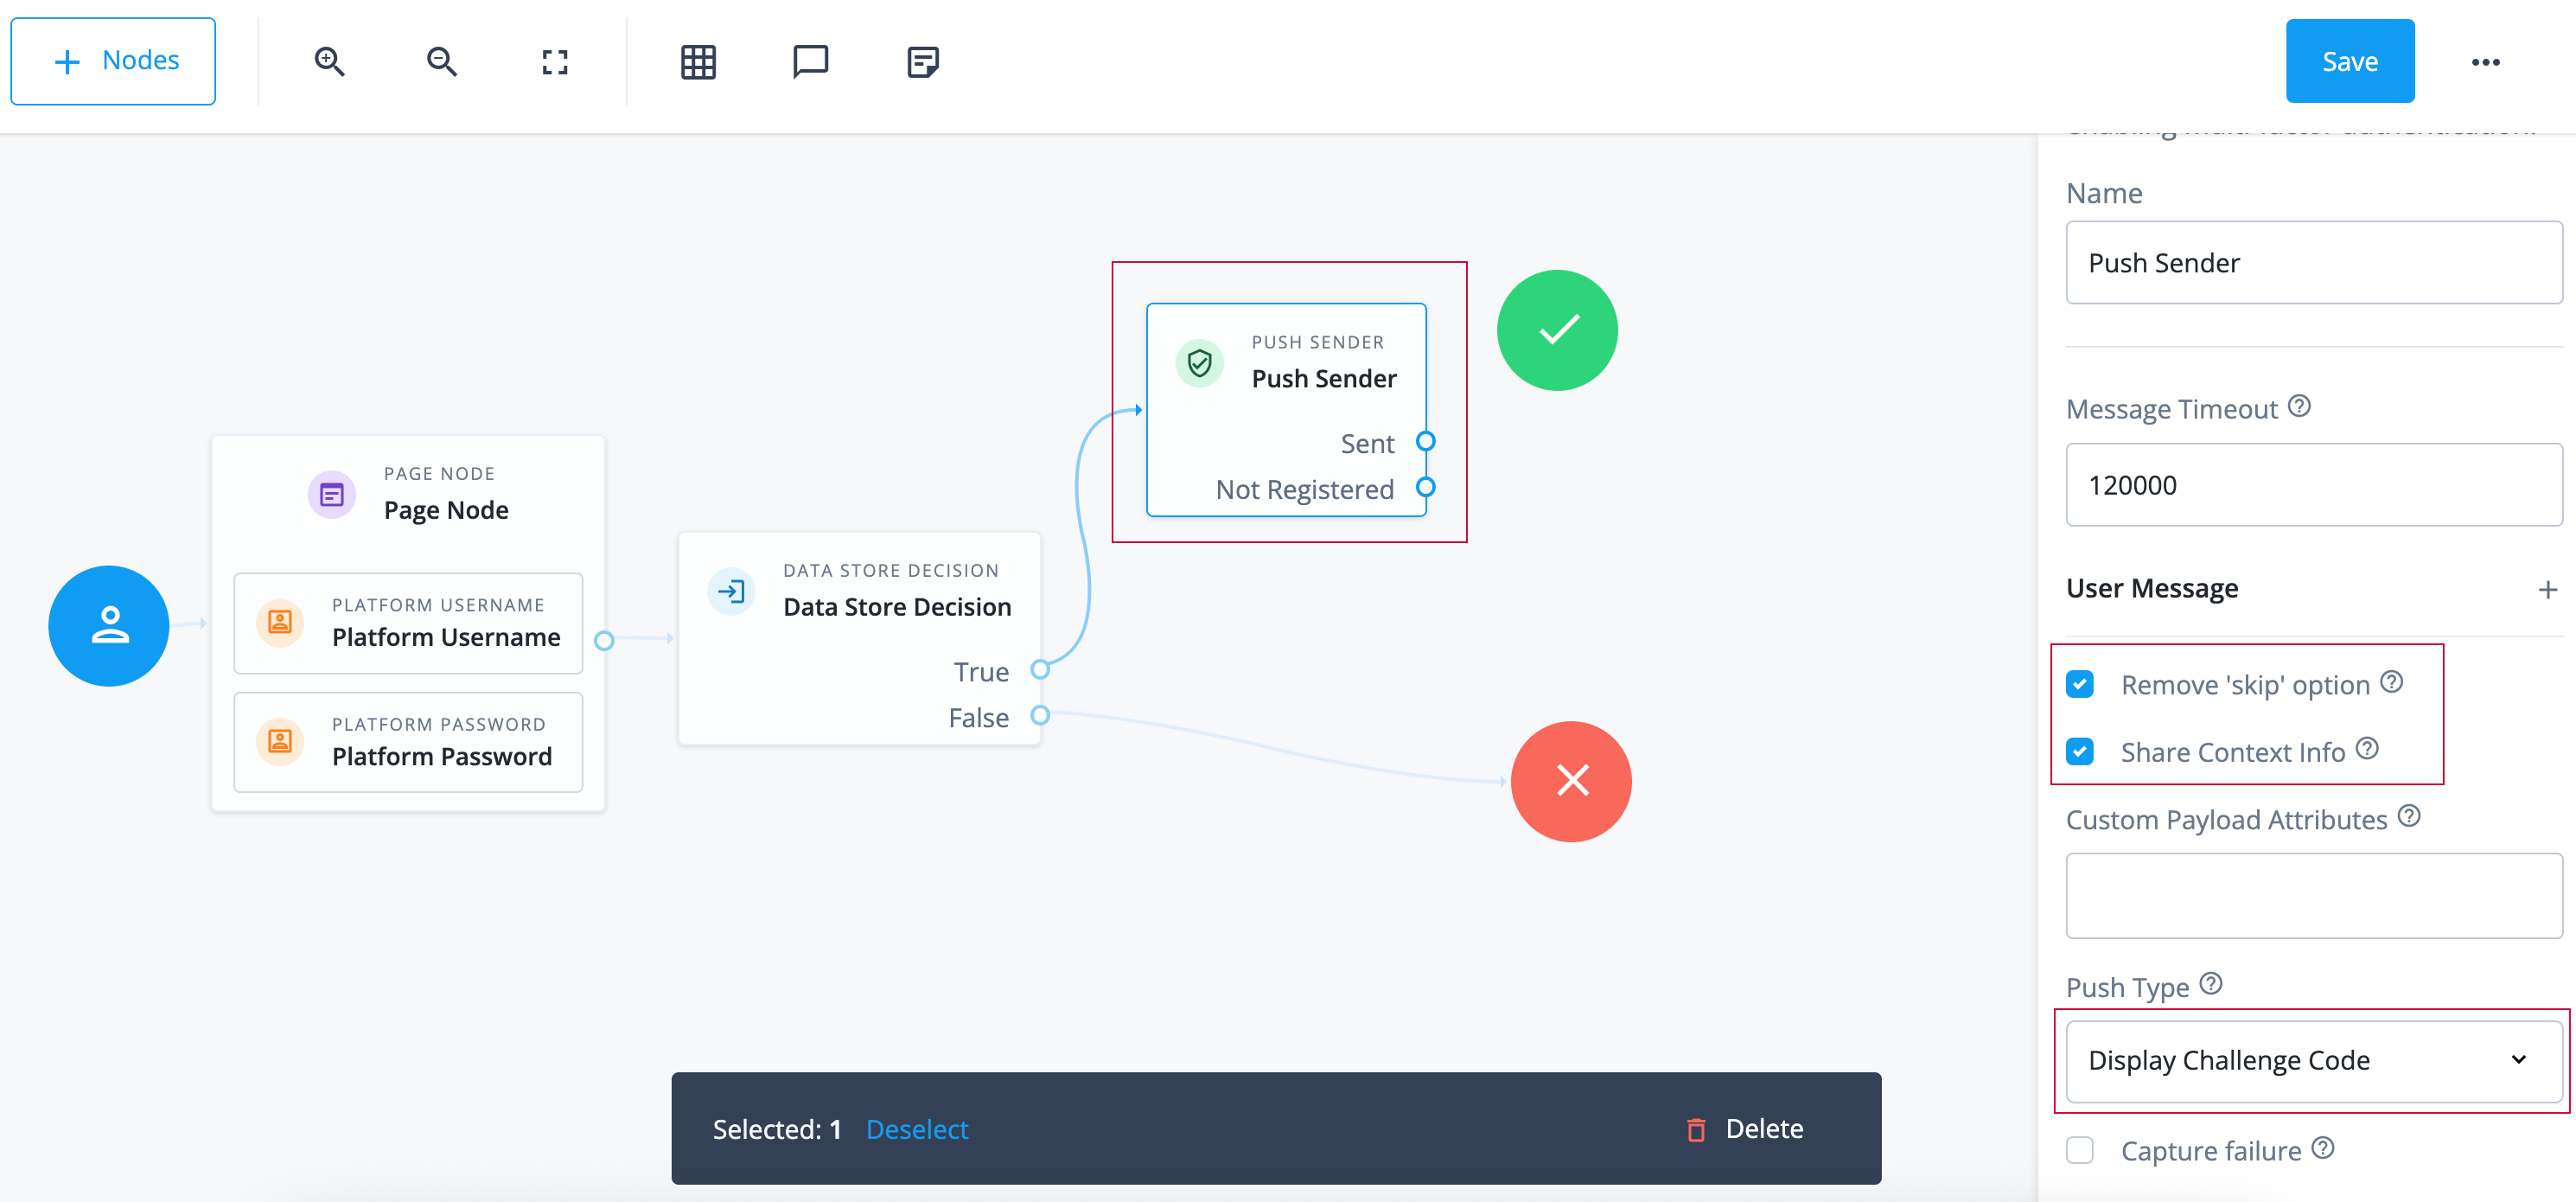The width and height of the screenshot is (2576, 1202).
Task: Select the Push Sender shield icon
Action: tap(1199, 363)
